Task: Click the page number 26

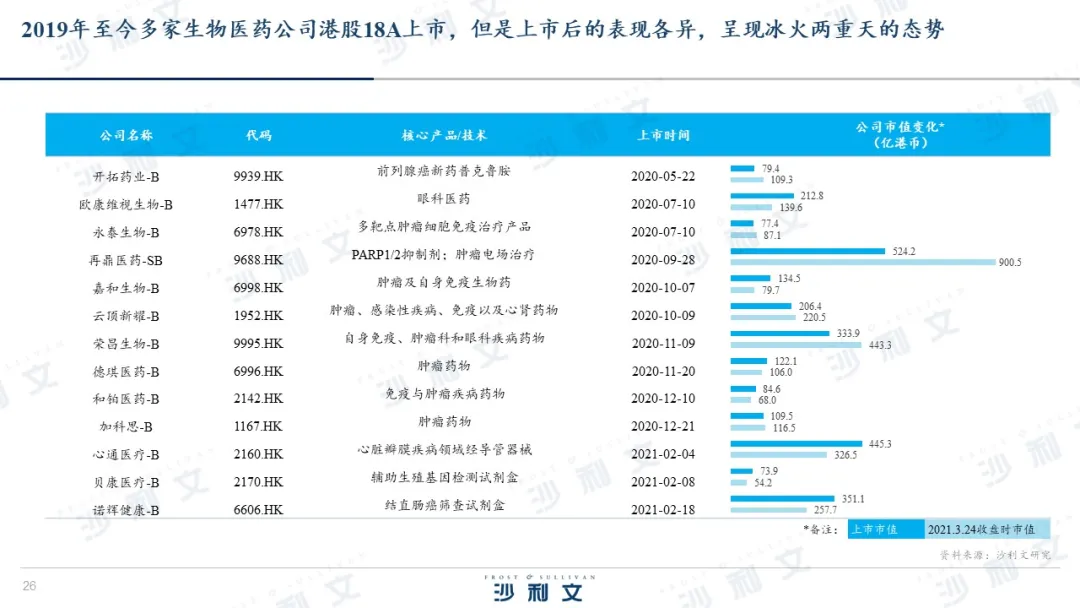Action: (x=29, y=586)
